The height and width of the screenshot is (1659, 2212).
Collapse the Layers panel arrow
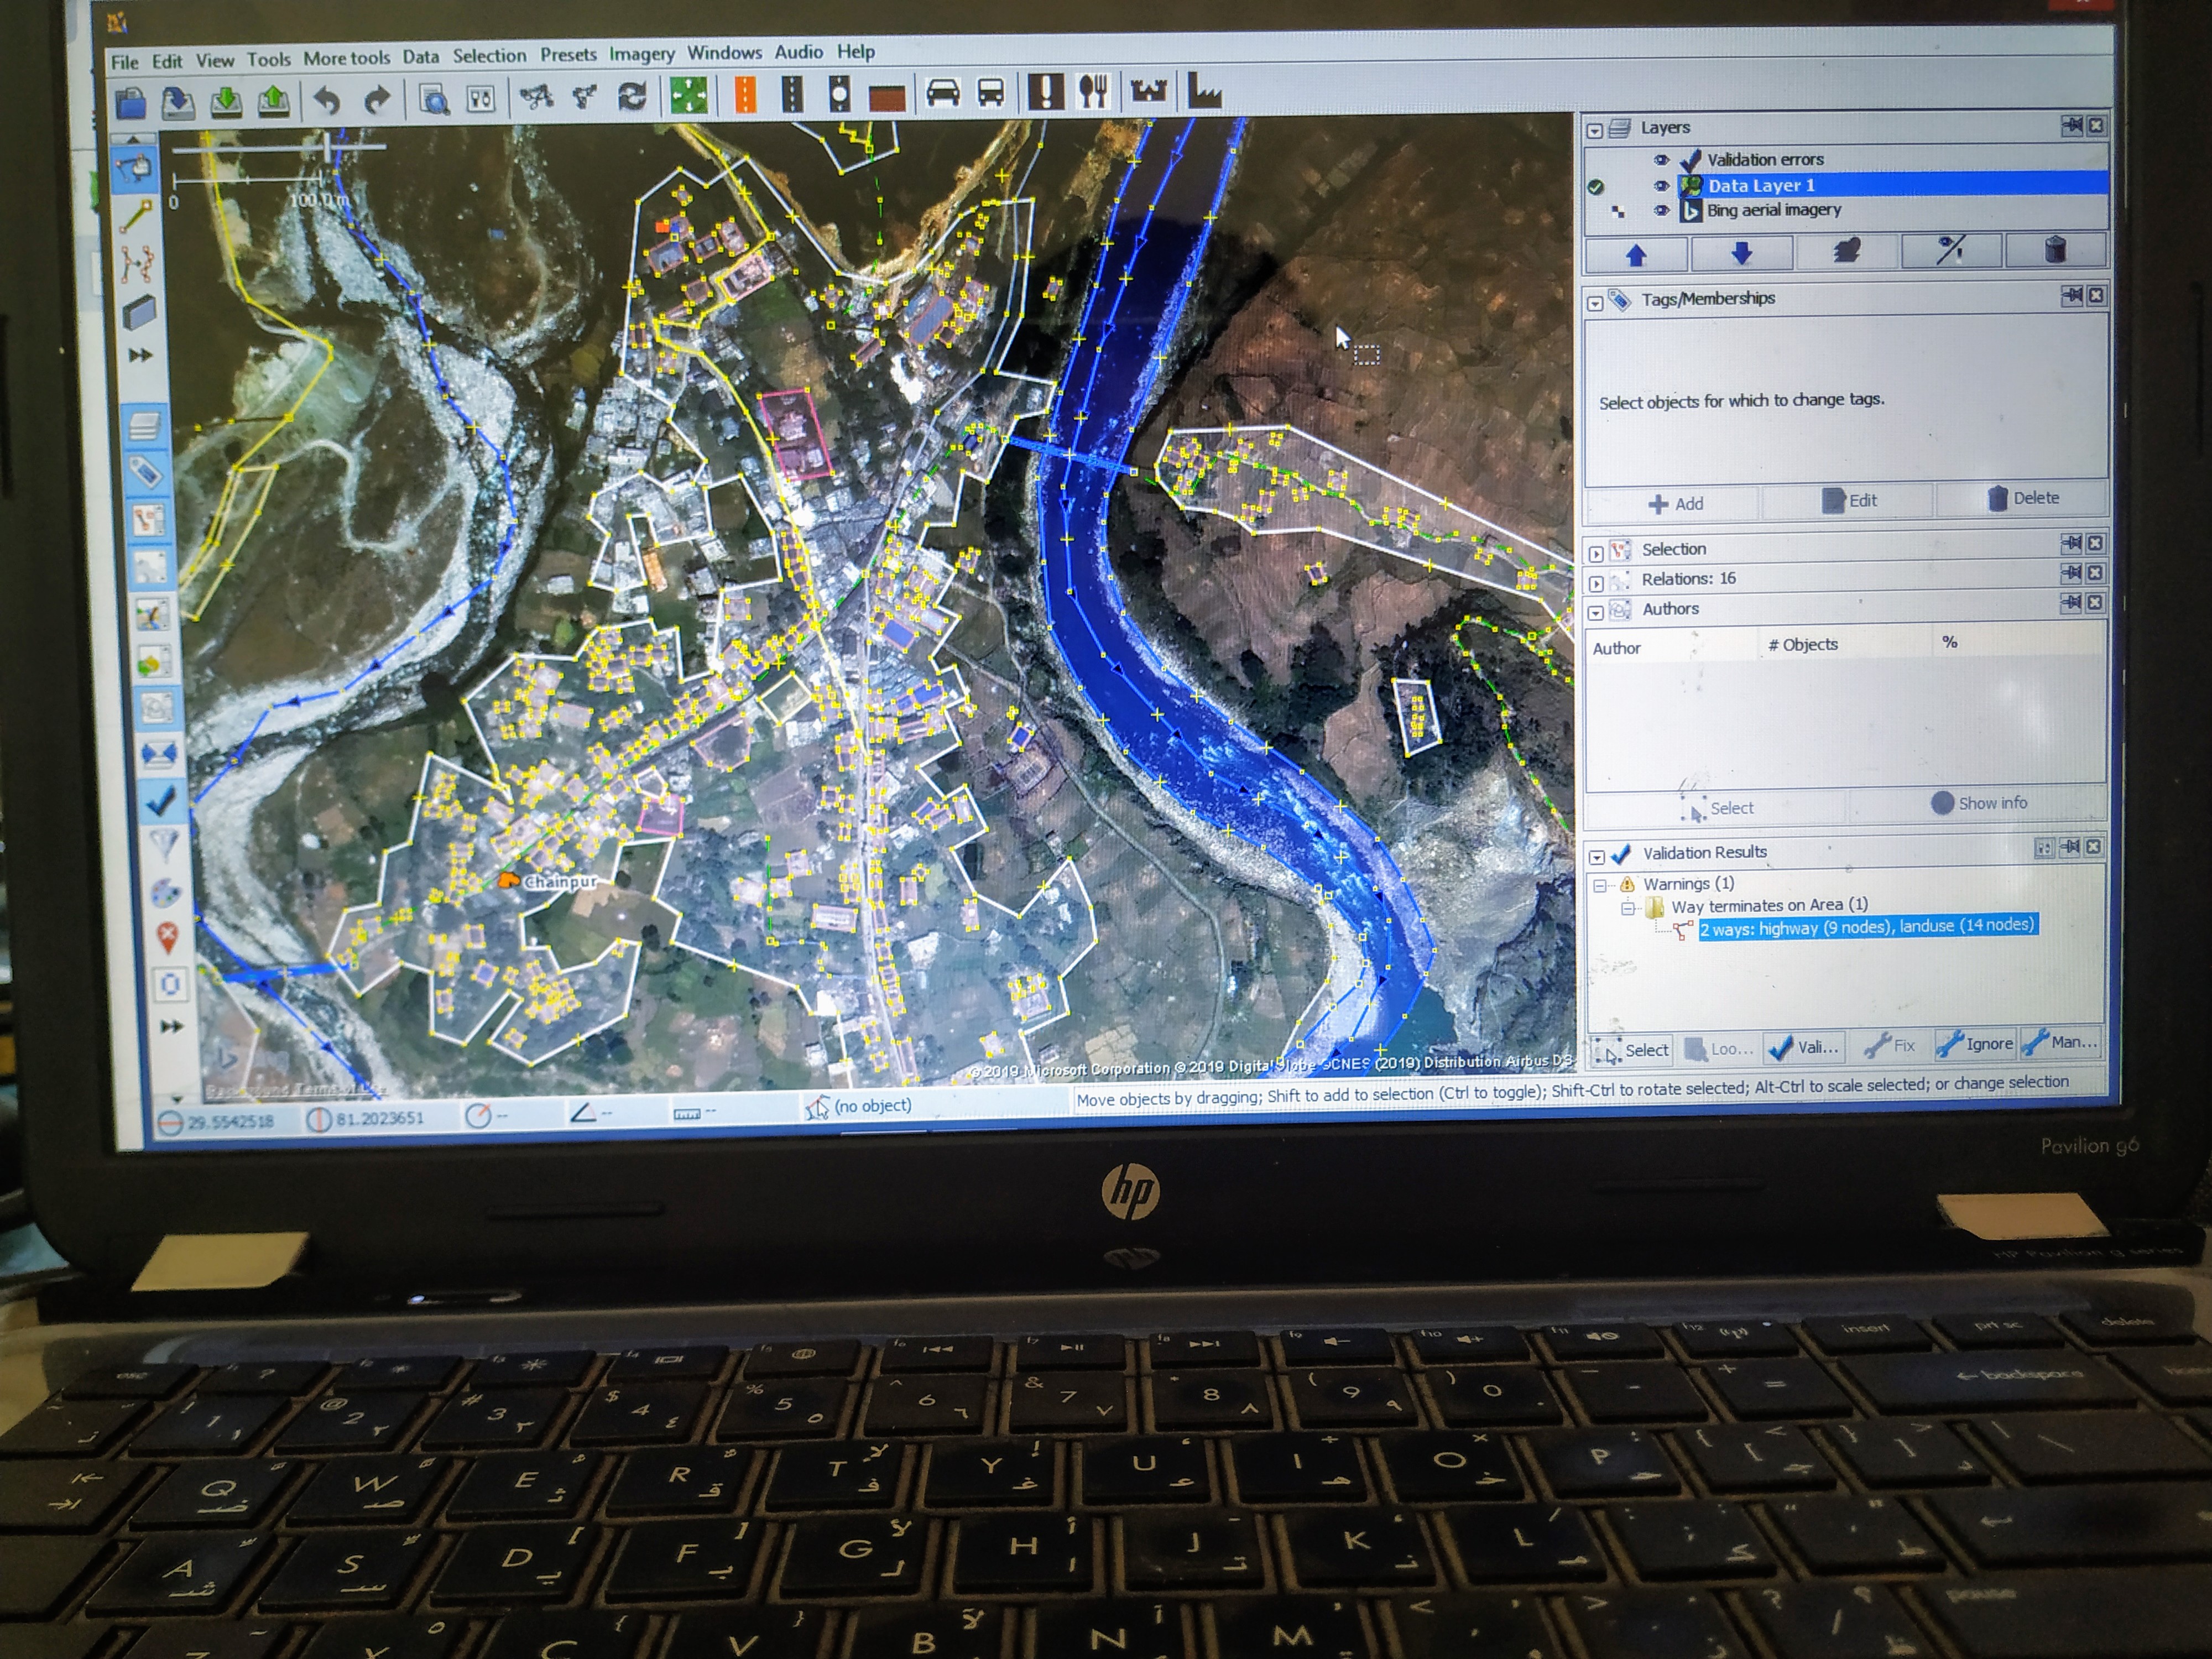pyautogui.click(x=1595, y=130)
